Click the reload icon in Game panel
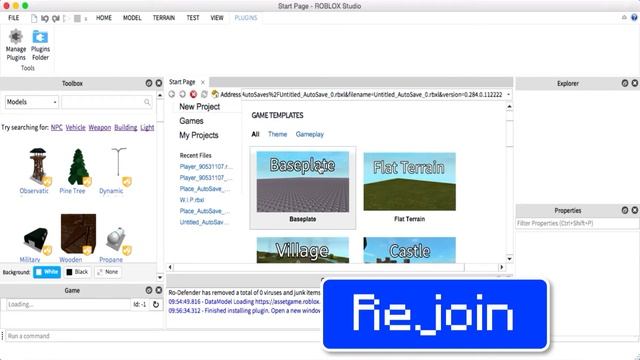 point(156,304)
